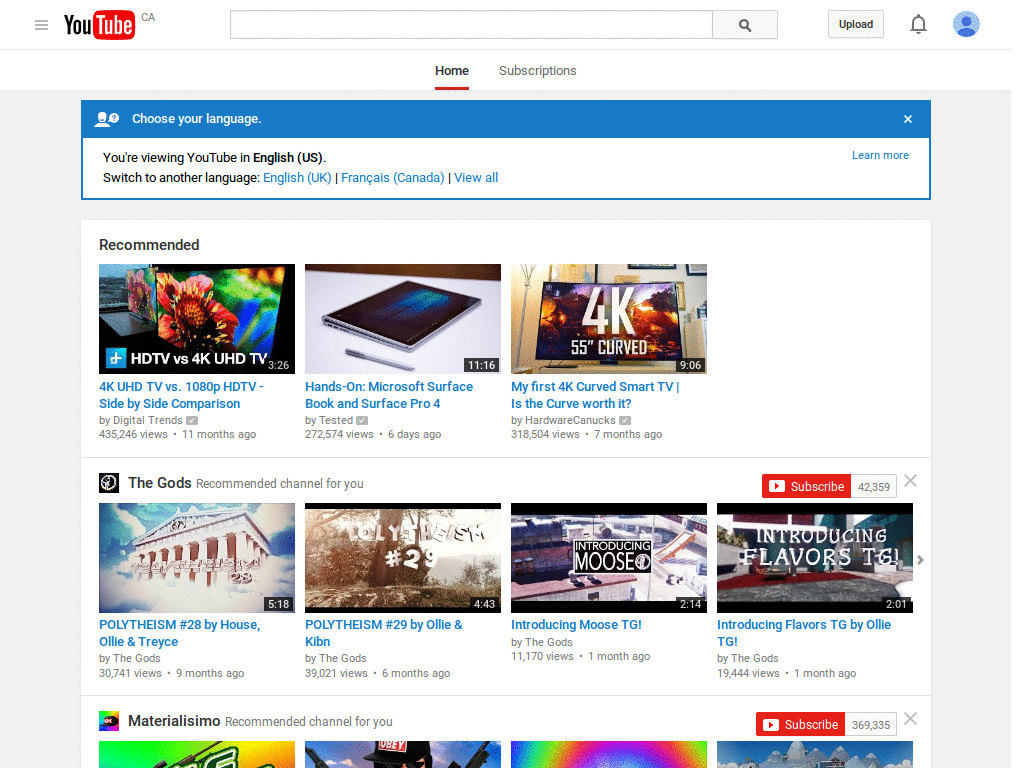1024x768 pixels.
Task: Open Learn more link in banner
Action: [x=880, y=155]
